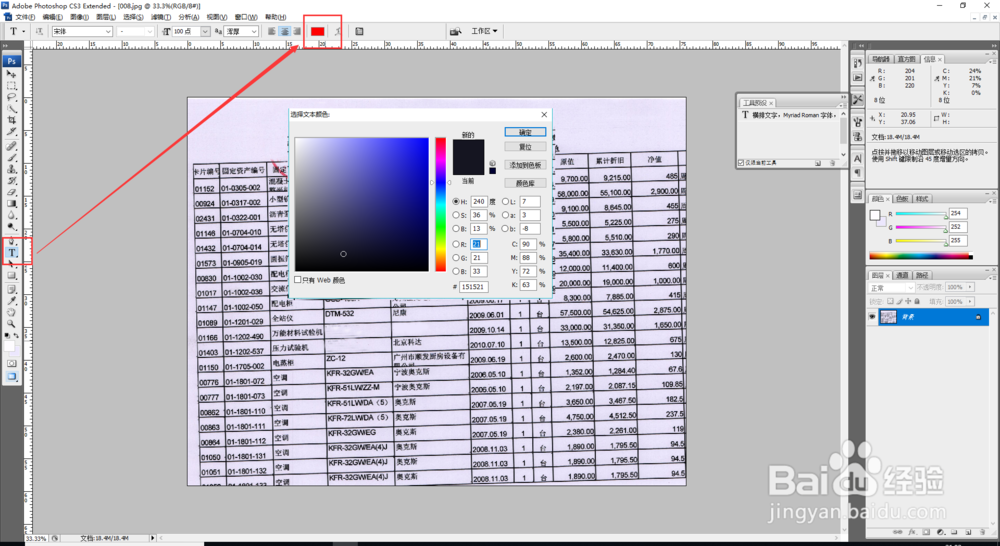Click the 确定 button in color picker
Image resolution: width=1000 pixels, height=546 pixels.
[x=525, y=132]
